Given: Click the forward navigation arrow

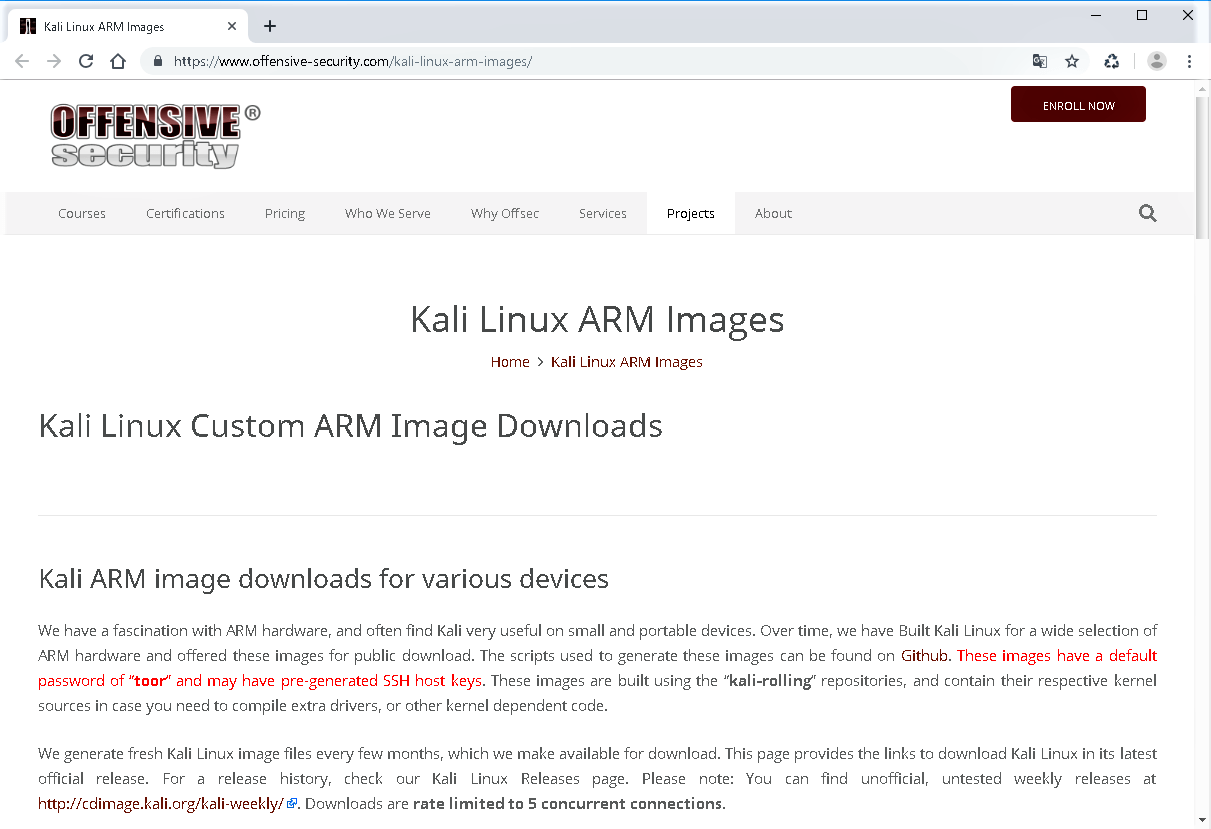Looking at the screenshot, I should tap(54, 61).
